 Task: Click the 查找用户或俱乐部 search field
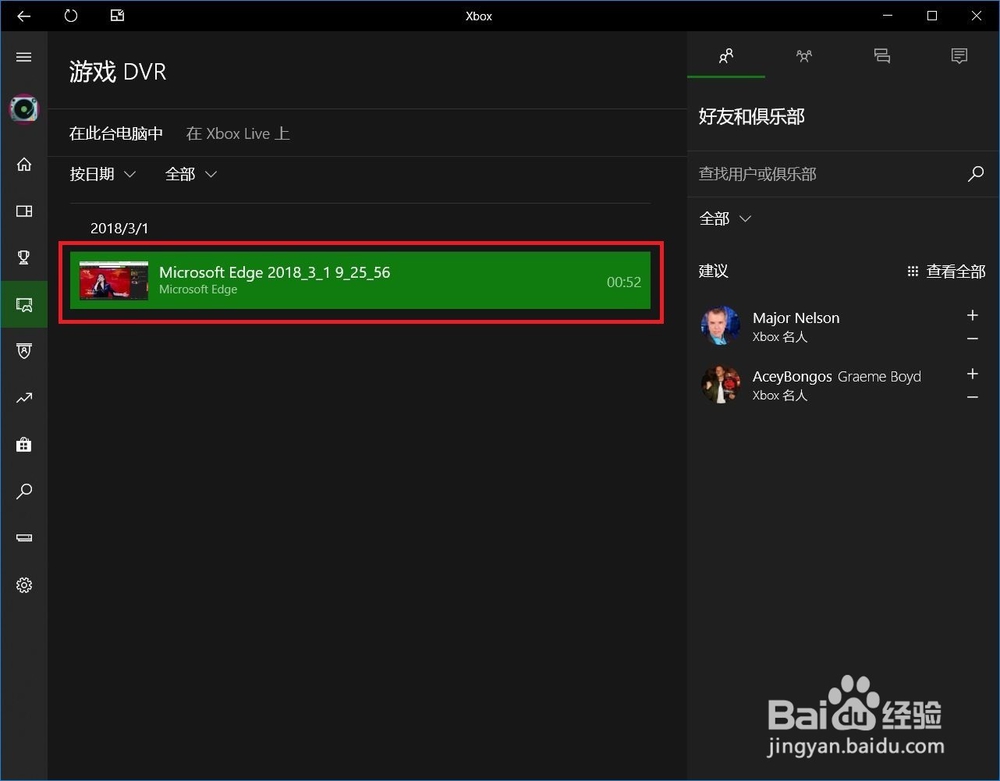coord(829,174)
